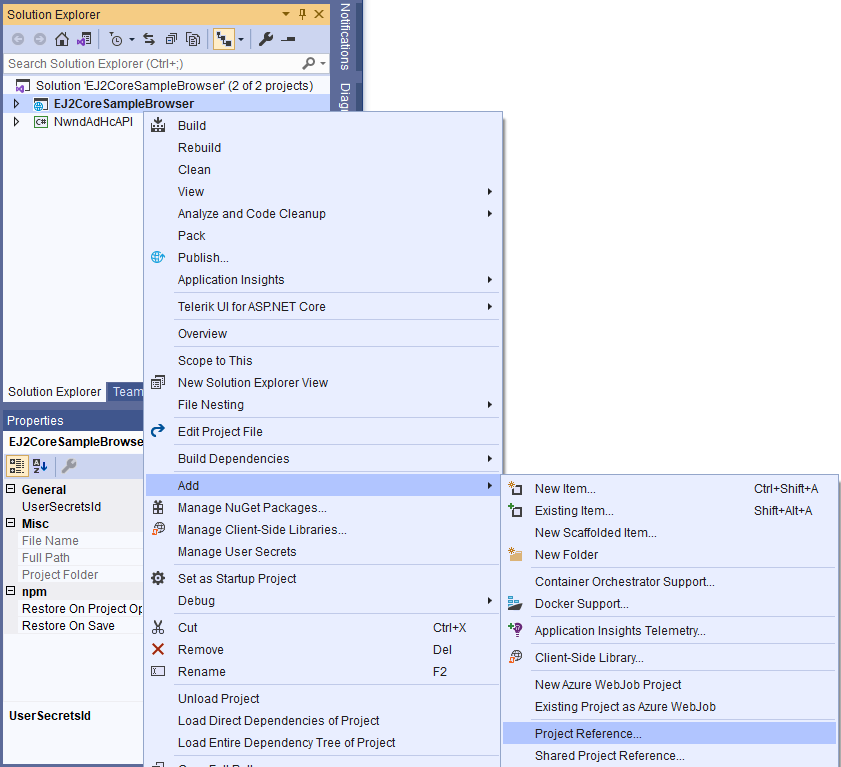Click Back arrow in Solution Explorer toolbar

coord(18,39)
